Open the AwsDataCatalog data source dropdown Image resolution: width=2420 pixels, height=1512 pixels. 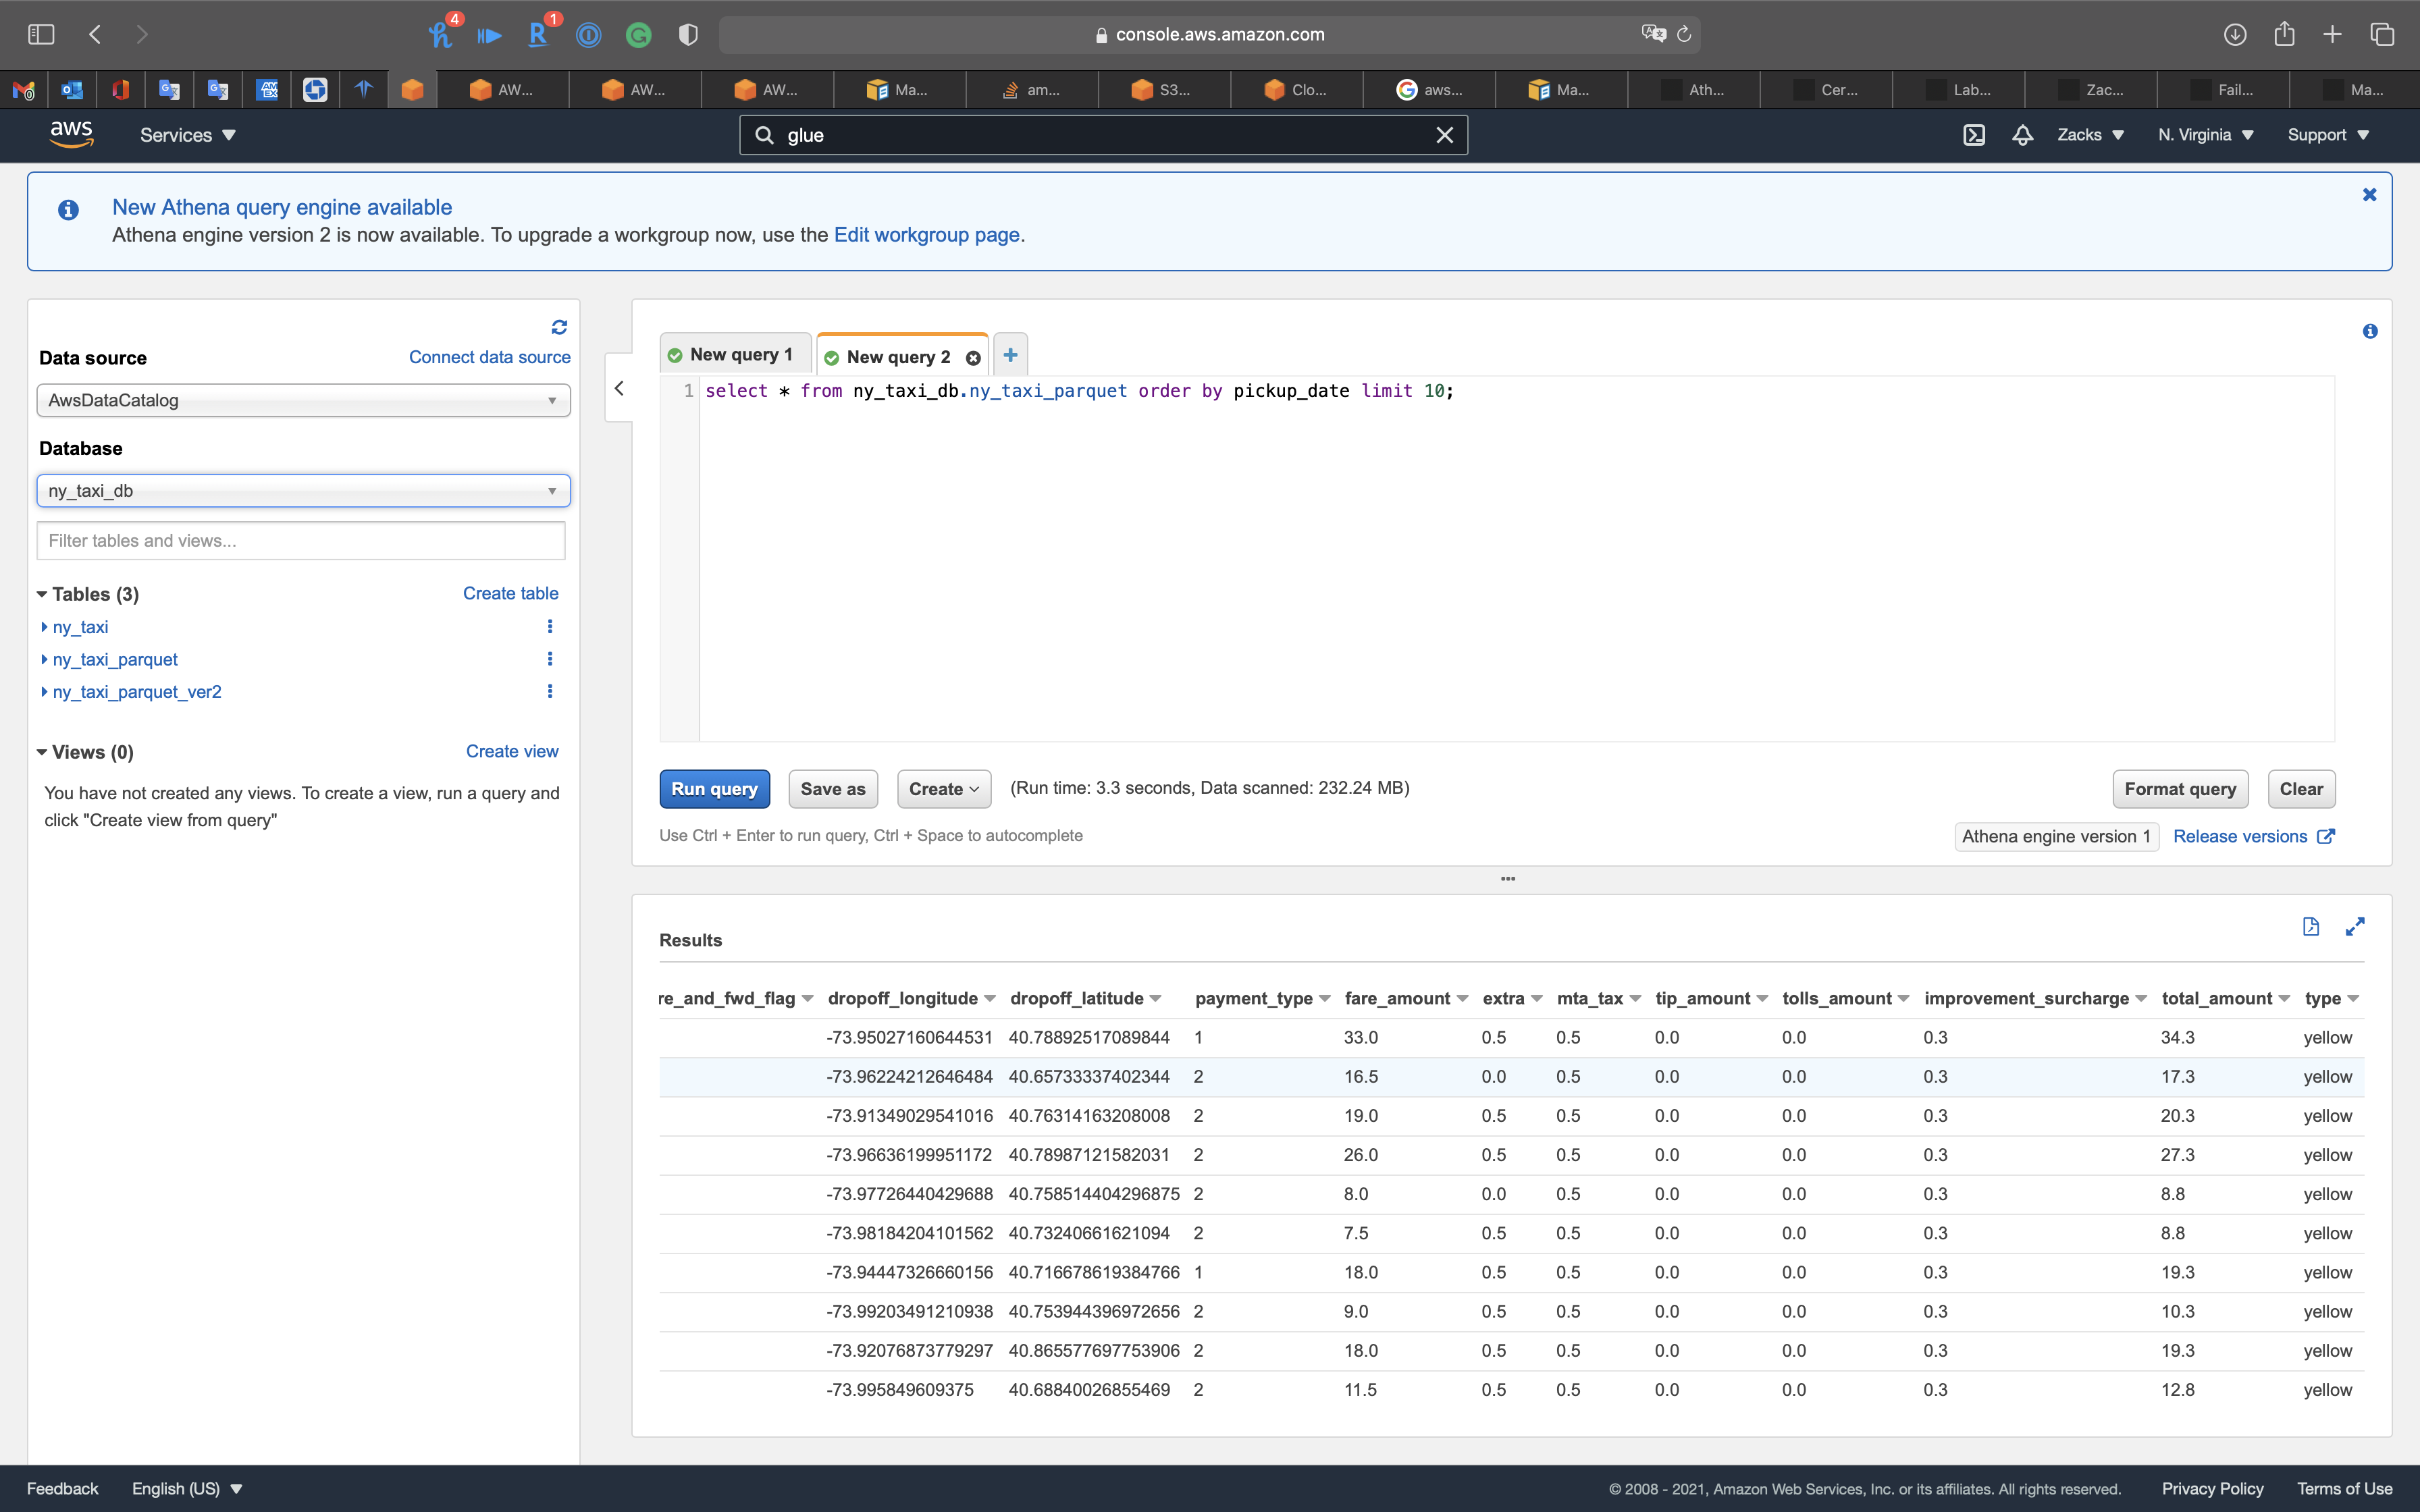pos(303,400)
